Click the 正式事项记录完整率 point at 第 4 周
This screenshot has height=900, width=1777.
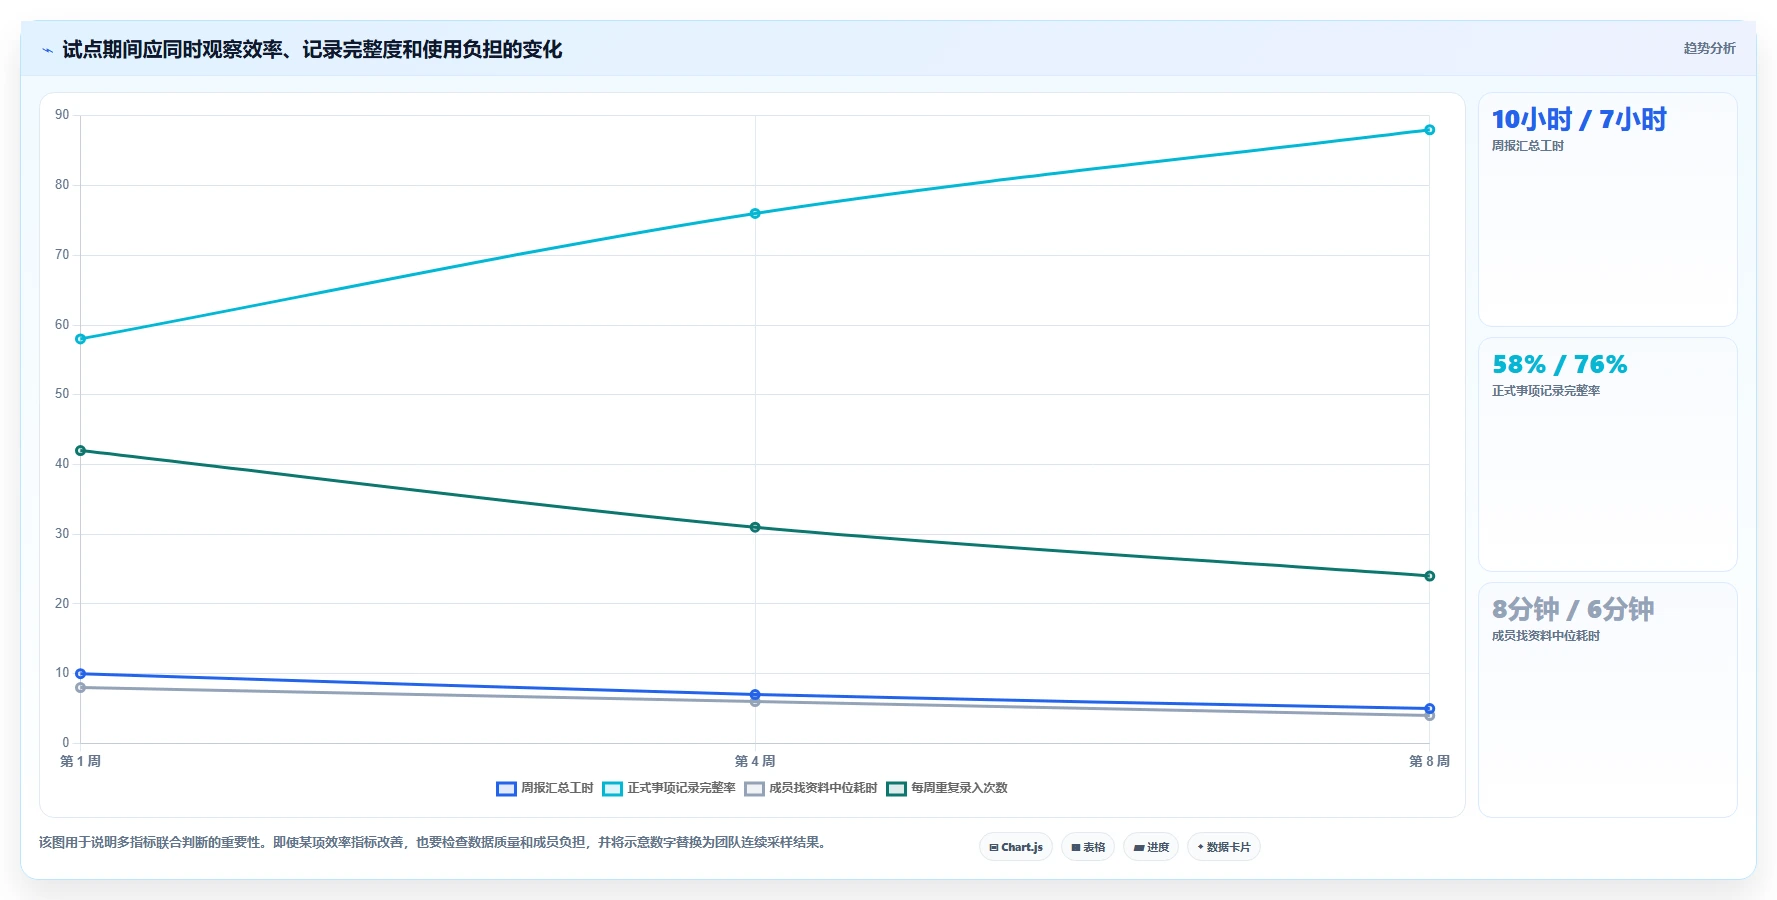[755, 213]
